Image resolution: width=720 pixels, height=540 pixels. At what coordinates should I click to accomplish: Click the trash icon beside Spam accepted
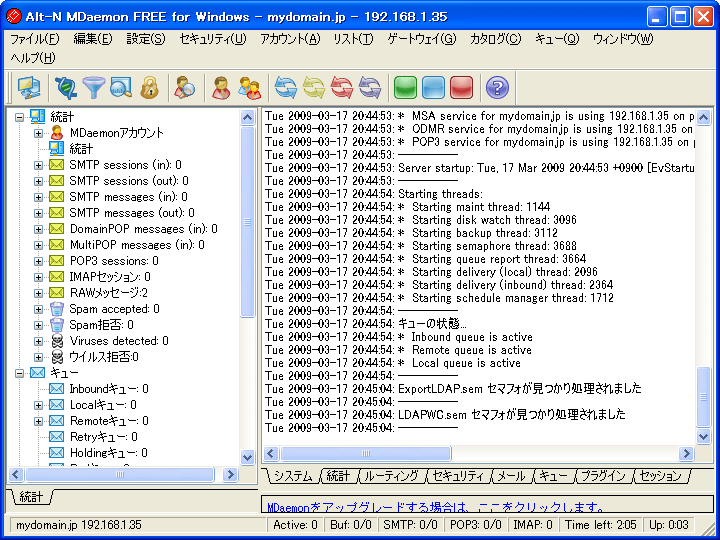tap(56, 309)
